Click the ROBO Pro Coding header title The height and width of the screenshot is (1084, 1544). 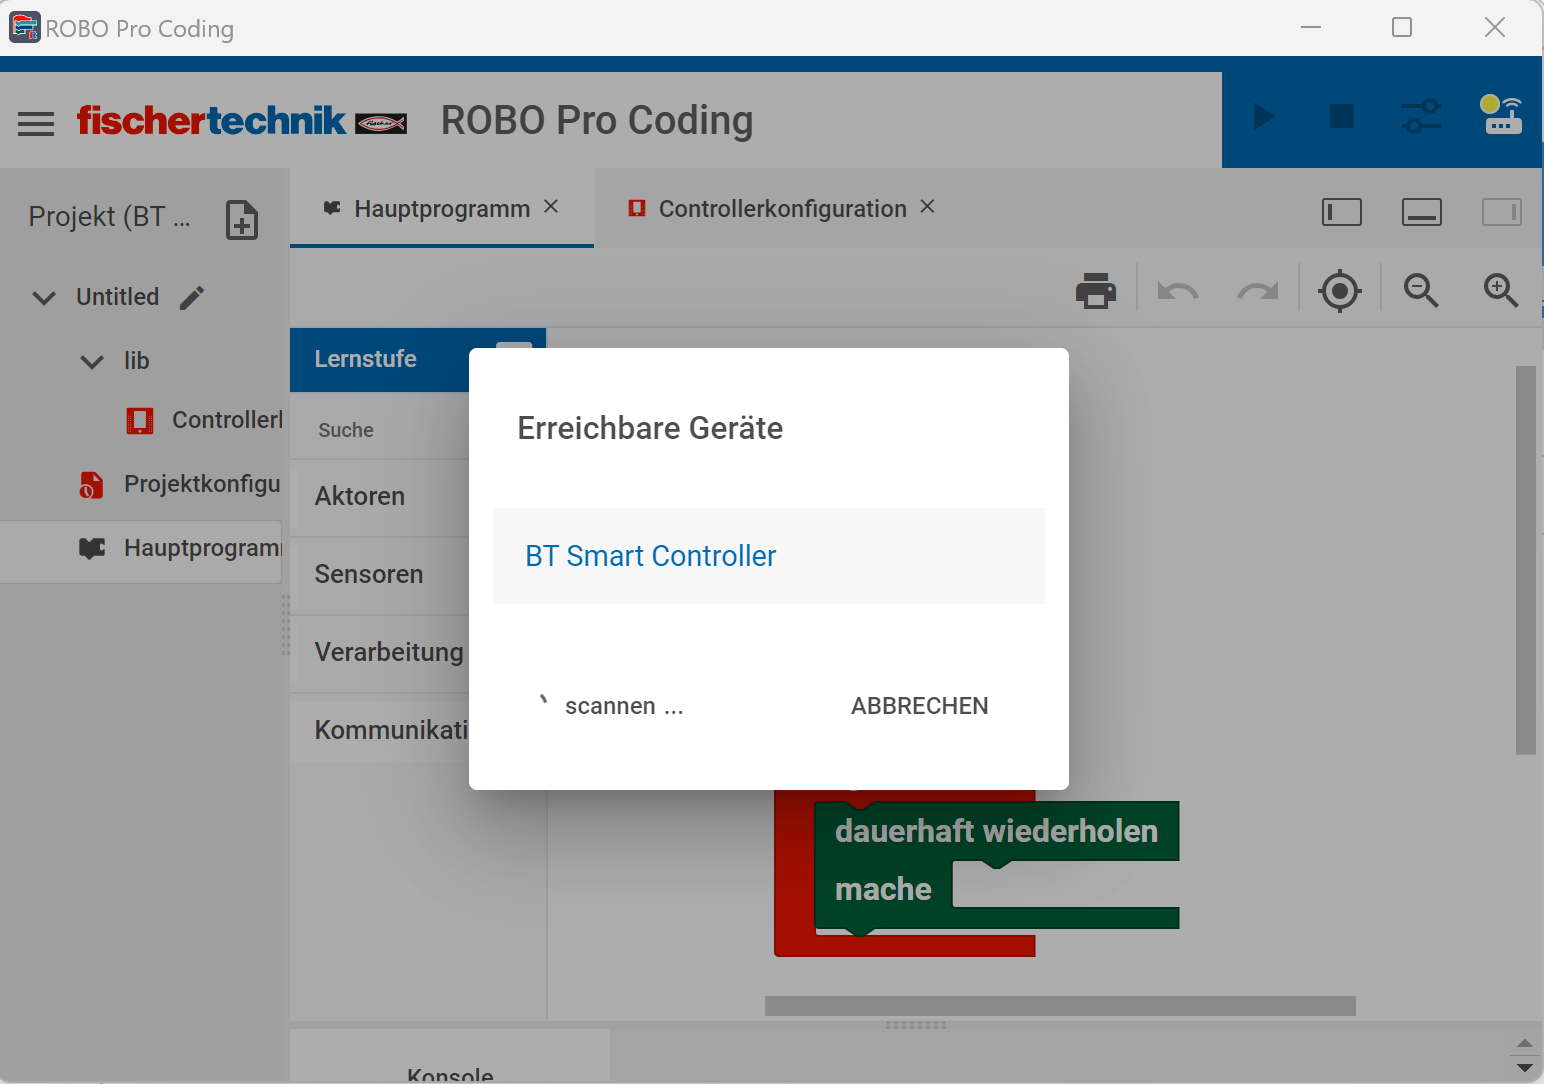click(597, 121)
